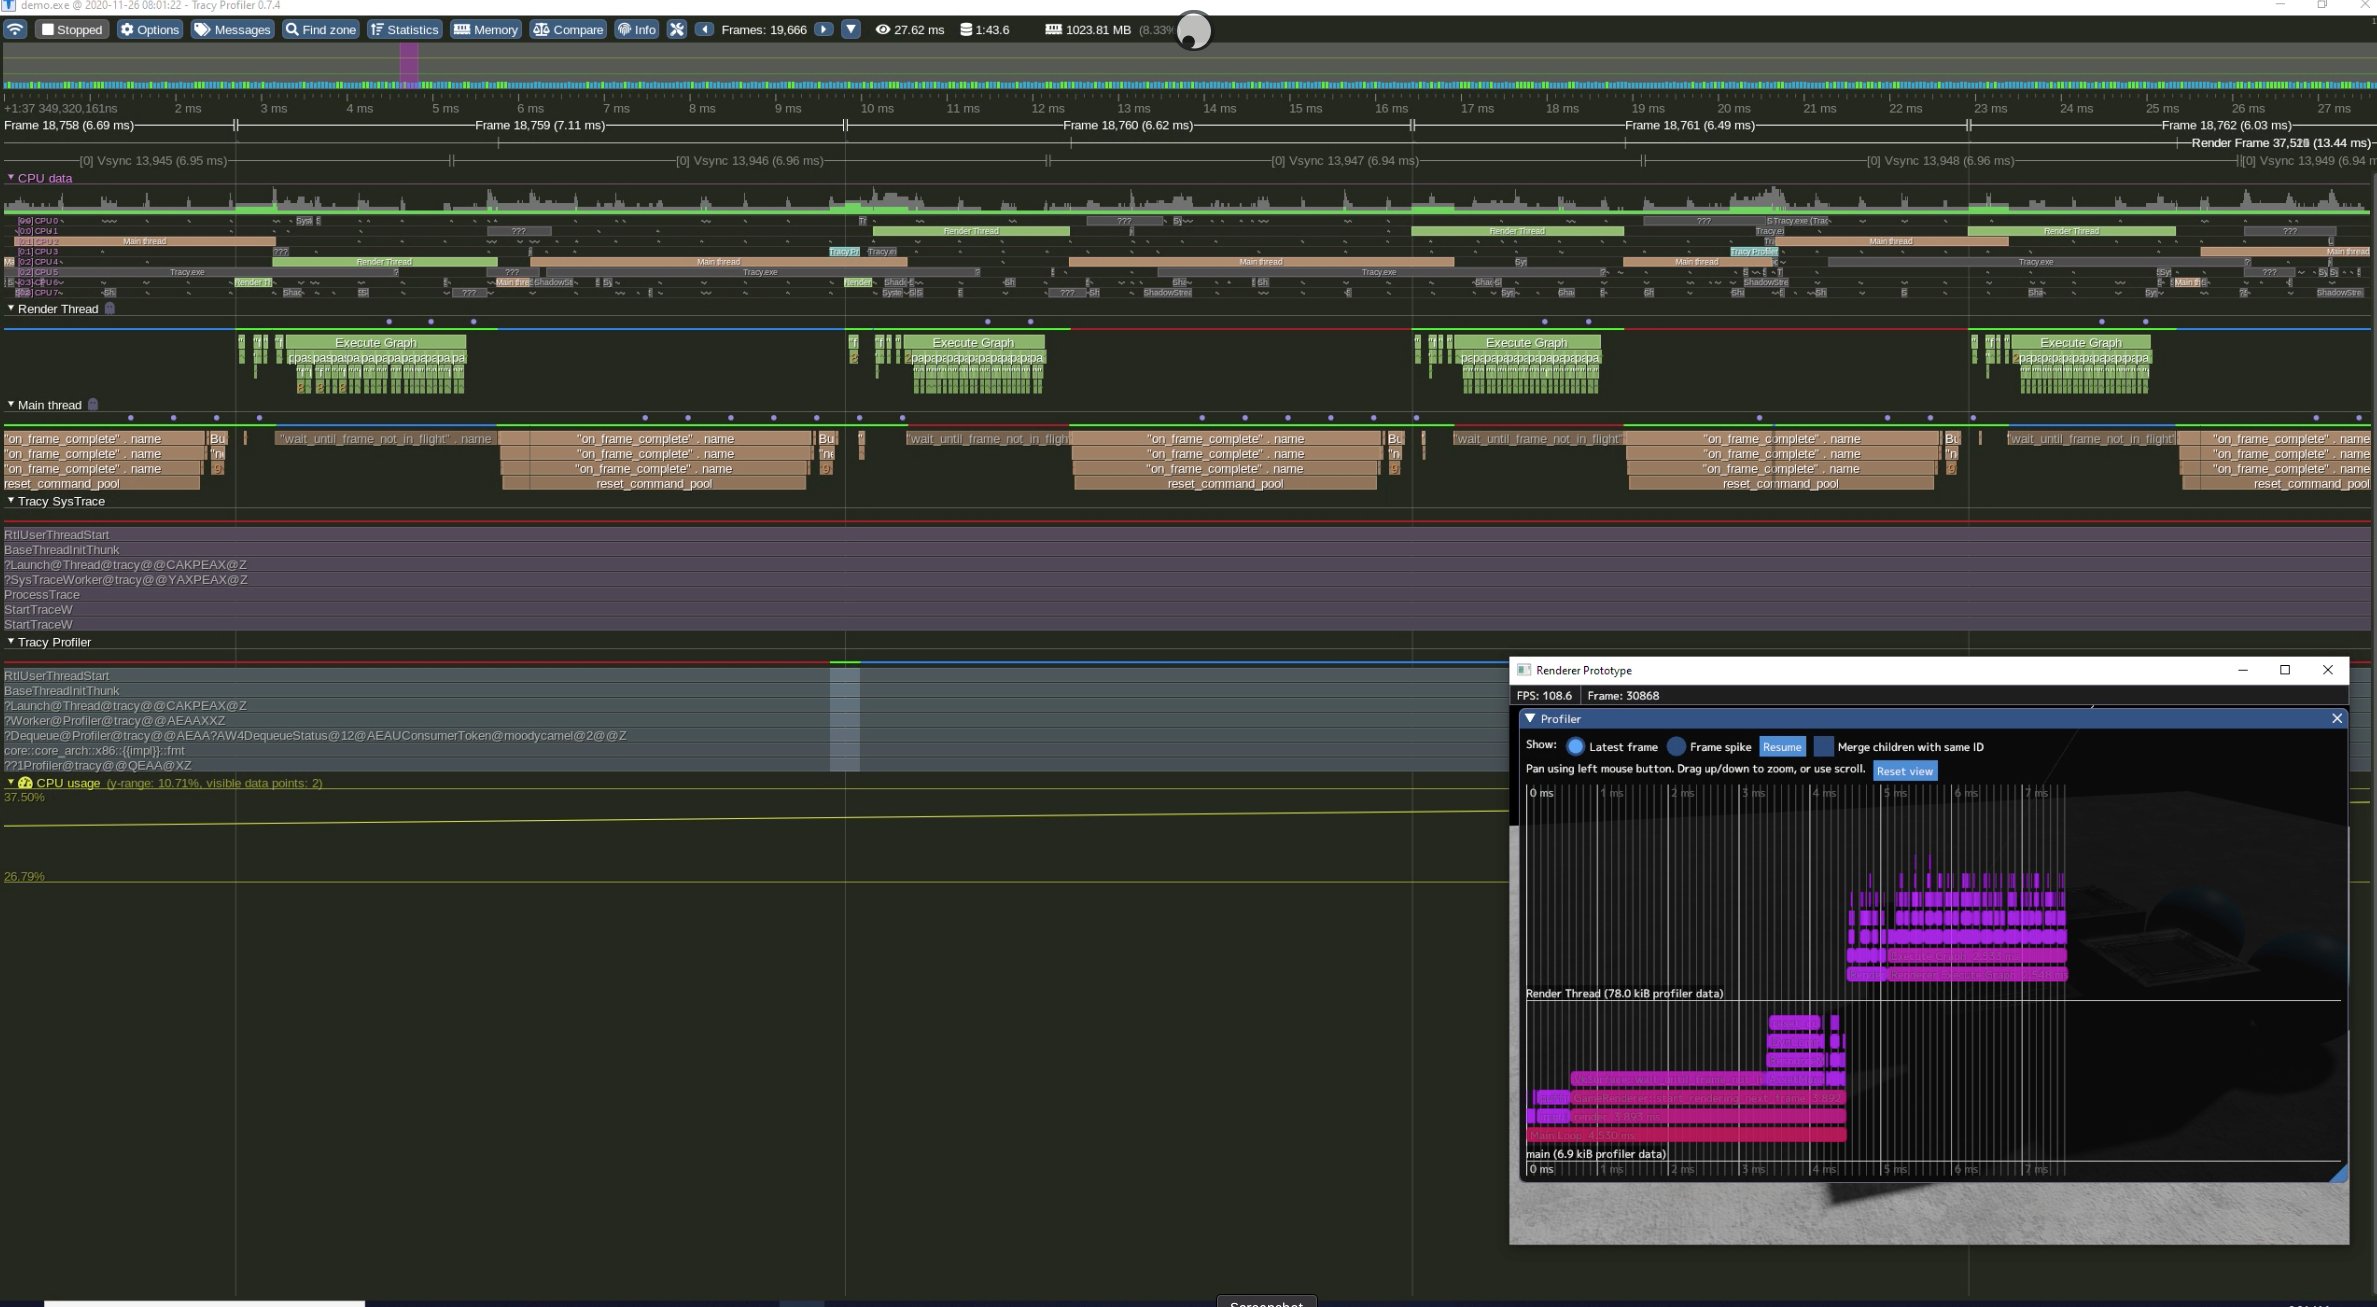This screenshot has width=2377, height=1307.
Task: Open the Info window
Action: click(x=636, y=29)
